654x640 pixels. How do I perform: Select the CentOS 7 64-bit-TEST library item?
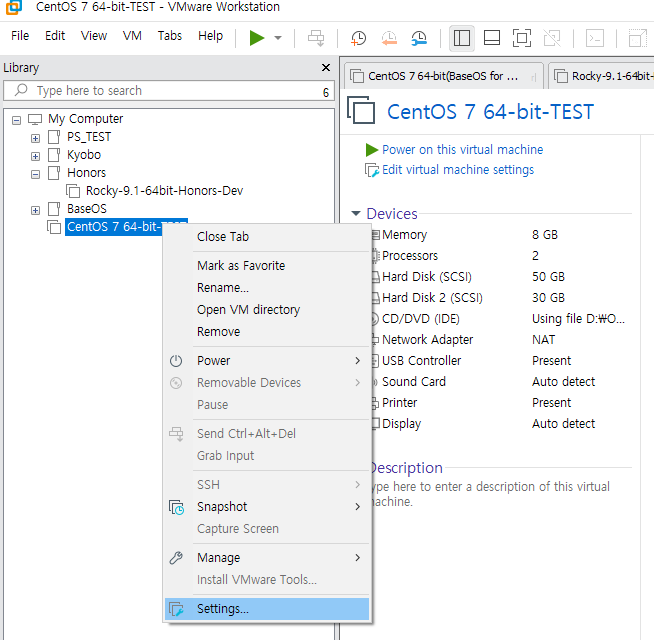113,227
